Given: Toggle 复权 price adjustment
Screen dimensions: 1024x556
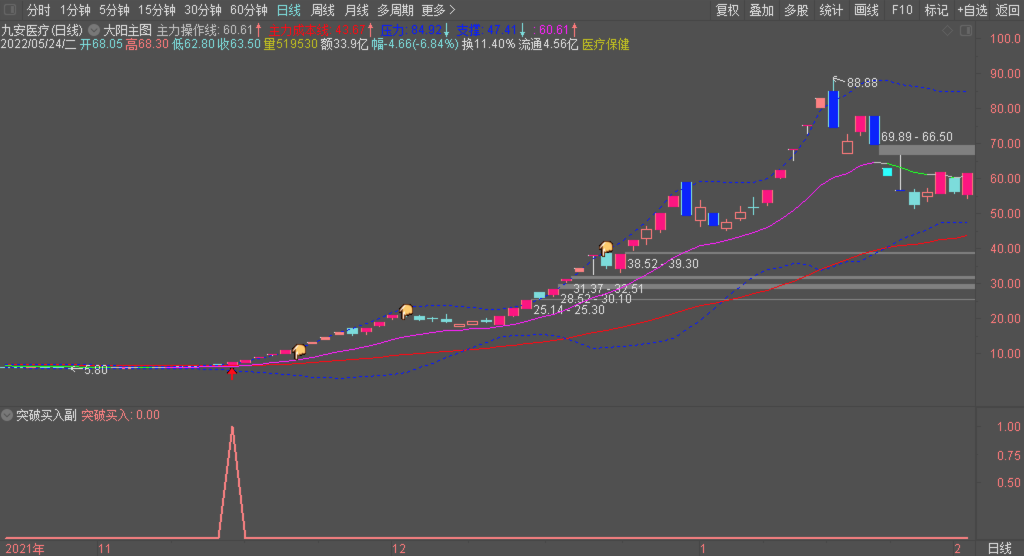Looking at the screenshot, I should (x=727, y=10).
